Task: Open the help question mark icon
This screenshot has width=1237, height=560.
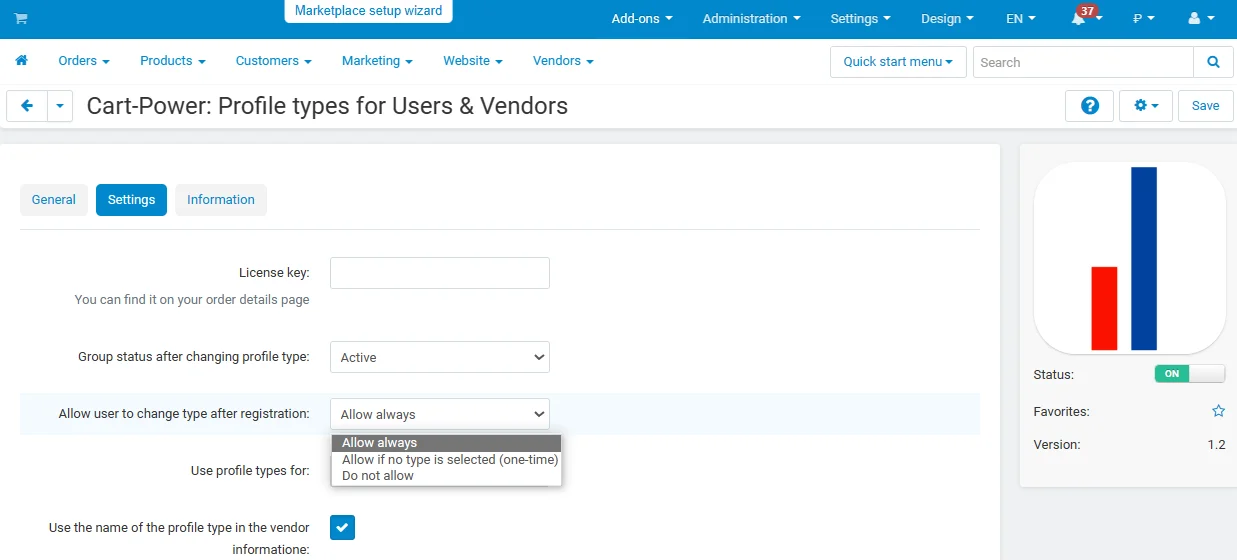Action: pos(1090,106)
